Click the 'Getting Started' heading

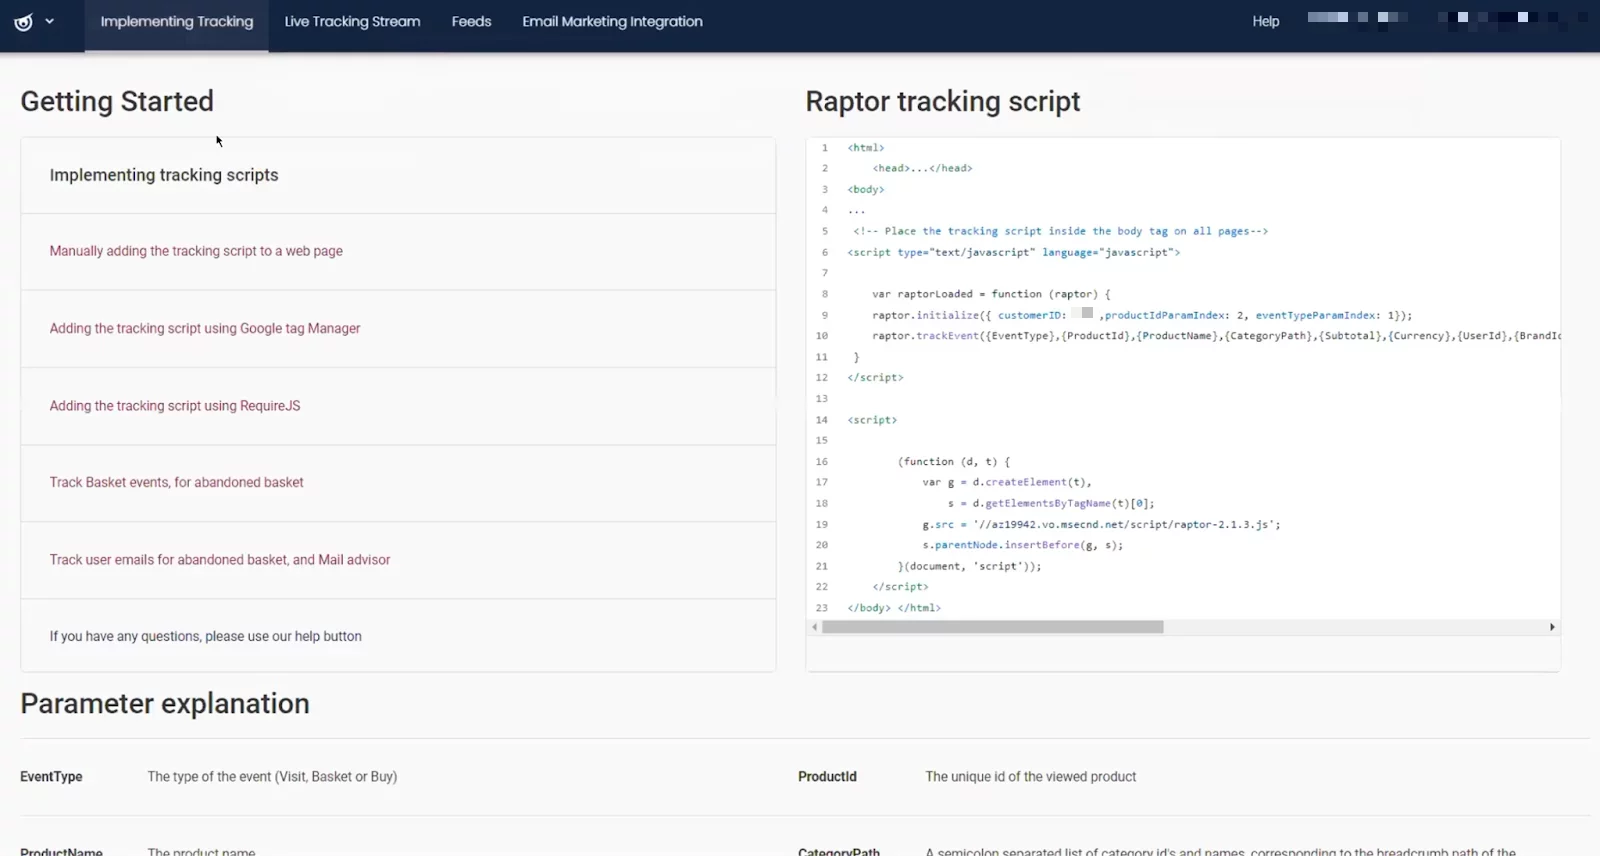coord(117,101)
